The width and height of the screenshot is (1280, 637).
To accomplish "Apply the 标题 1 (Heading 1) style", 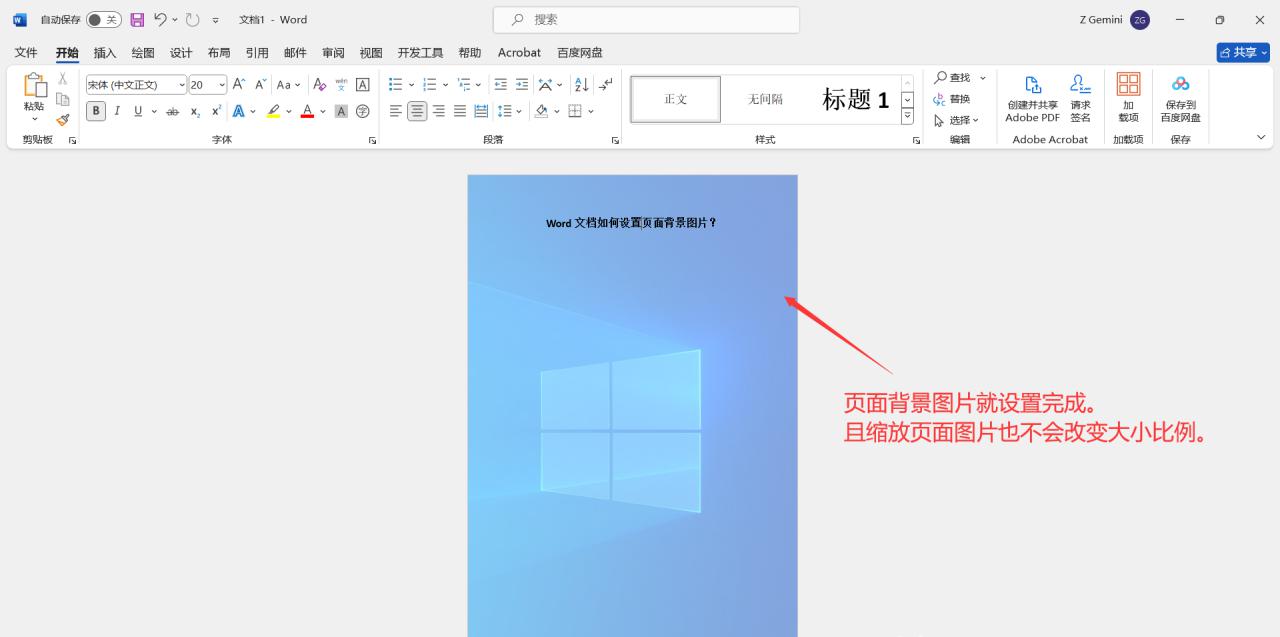I will (855, 99).
